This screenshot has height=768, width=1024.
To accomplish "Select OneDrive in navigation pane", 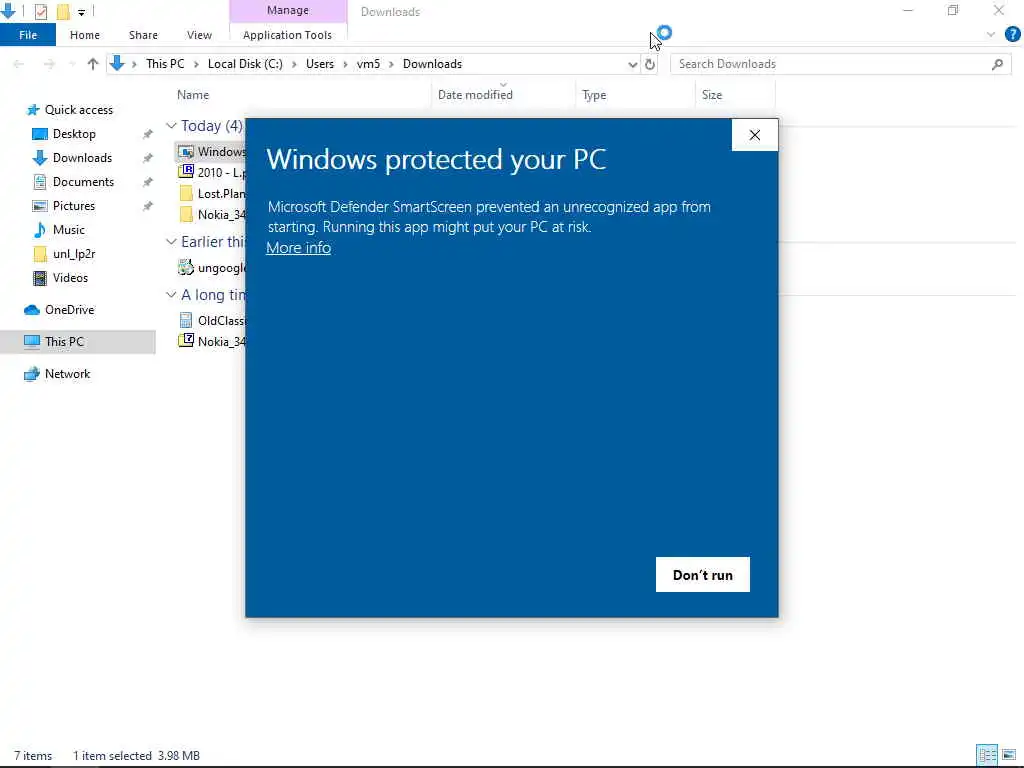I will tap(69, 310).
